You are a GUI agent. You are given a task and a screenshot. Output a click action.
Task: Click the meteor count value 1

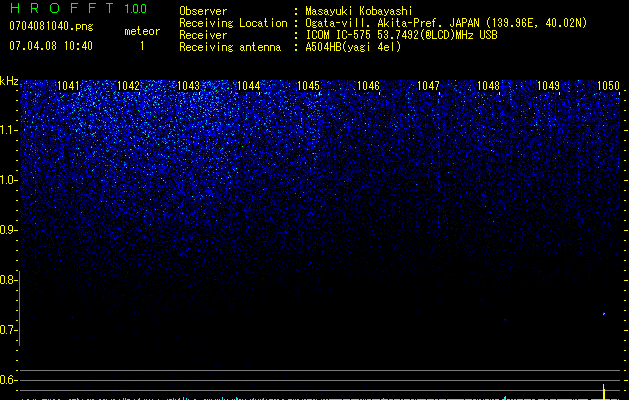tap(142, 46)
